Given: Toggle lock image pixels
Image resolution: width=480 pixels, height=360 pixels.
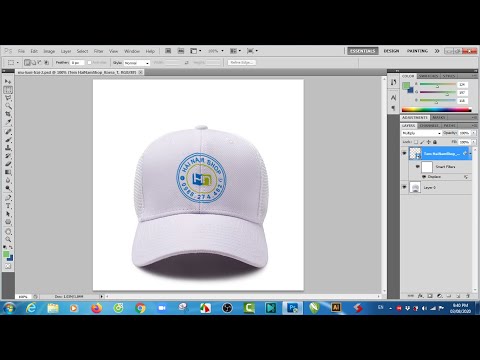Looking at the screenshot, I should pyautogui.click(x=422, y=142).
